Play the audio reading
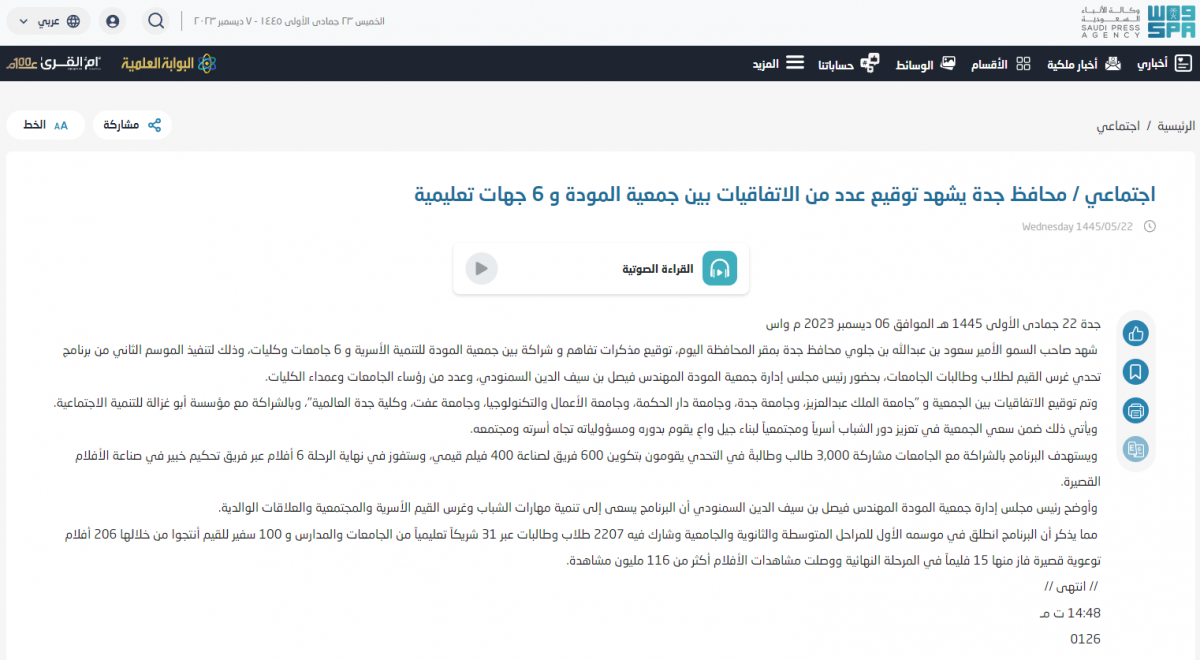Image resolution: width=1200 pixels, height=660 pixels. coord(481,268)
